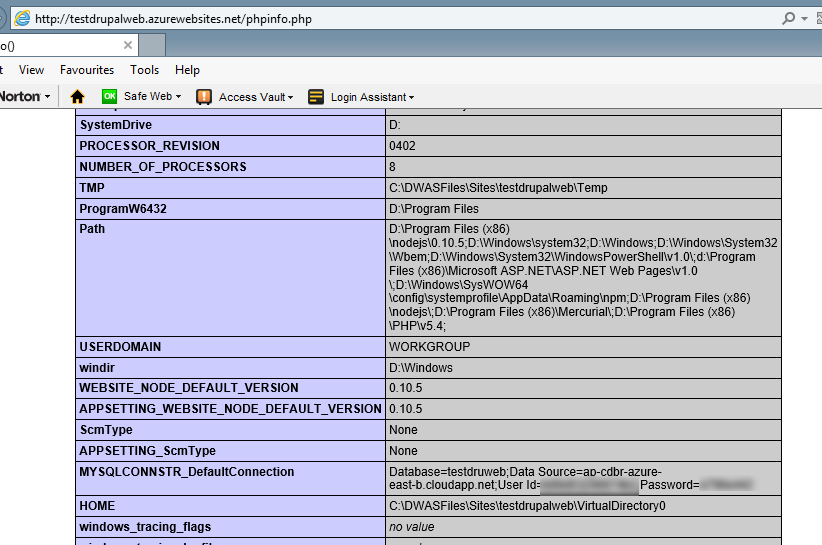Expand the Login Assistant dropdown
This screenshot has height=545, width=822.
(412, 97)
